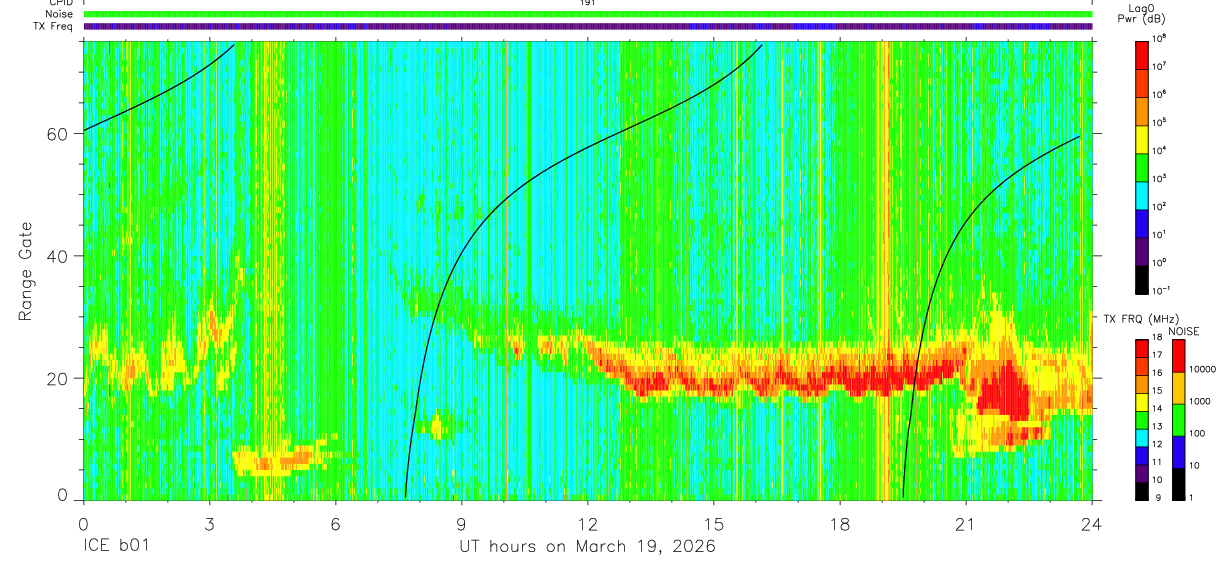The image size is (1228, 567).
Task: Click the x-axis tick label '24'
Action: (1091, 524)
